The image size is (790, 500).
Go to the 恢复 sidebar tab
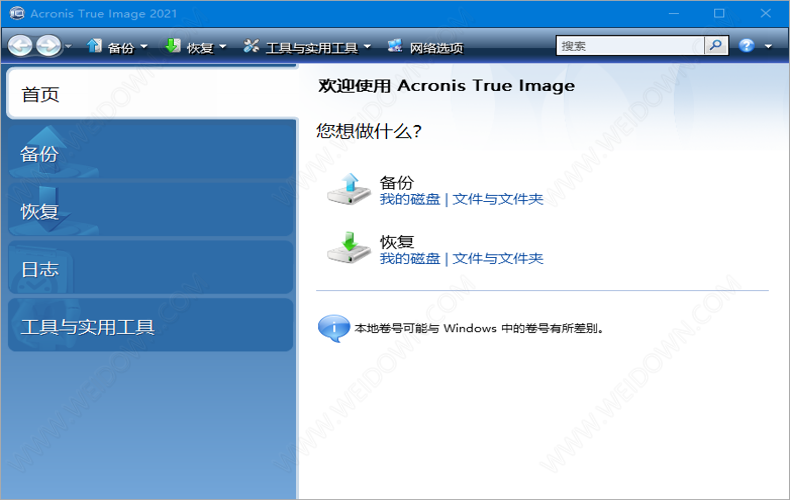pyautogui.click(x=150, y=211)
